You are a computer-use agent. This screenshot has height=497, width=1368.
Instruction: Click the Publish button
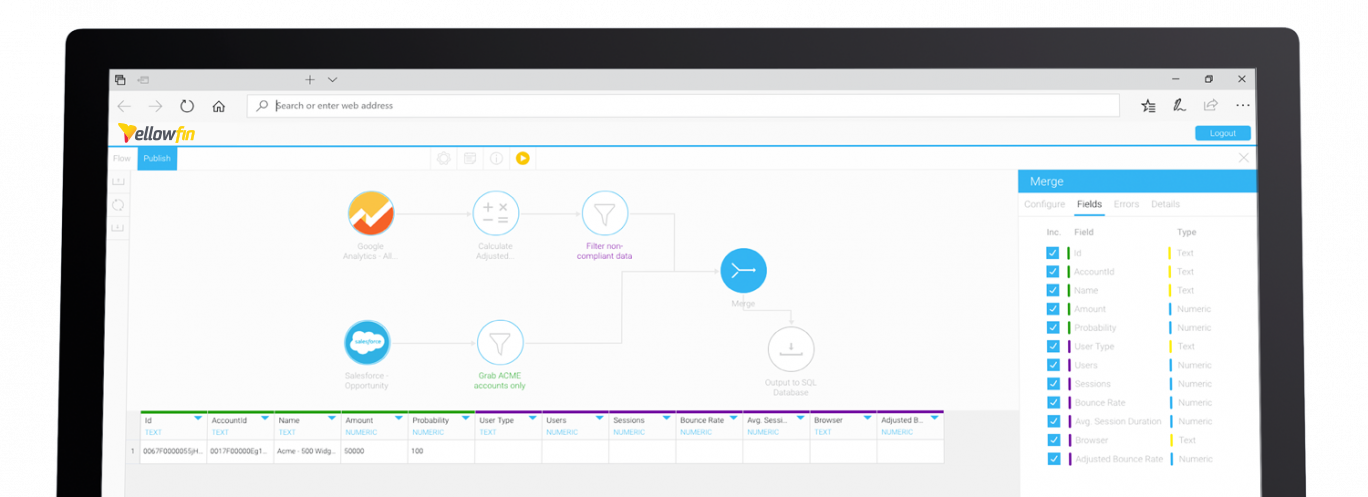click(x=157, y=158)
